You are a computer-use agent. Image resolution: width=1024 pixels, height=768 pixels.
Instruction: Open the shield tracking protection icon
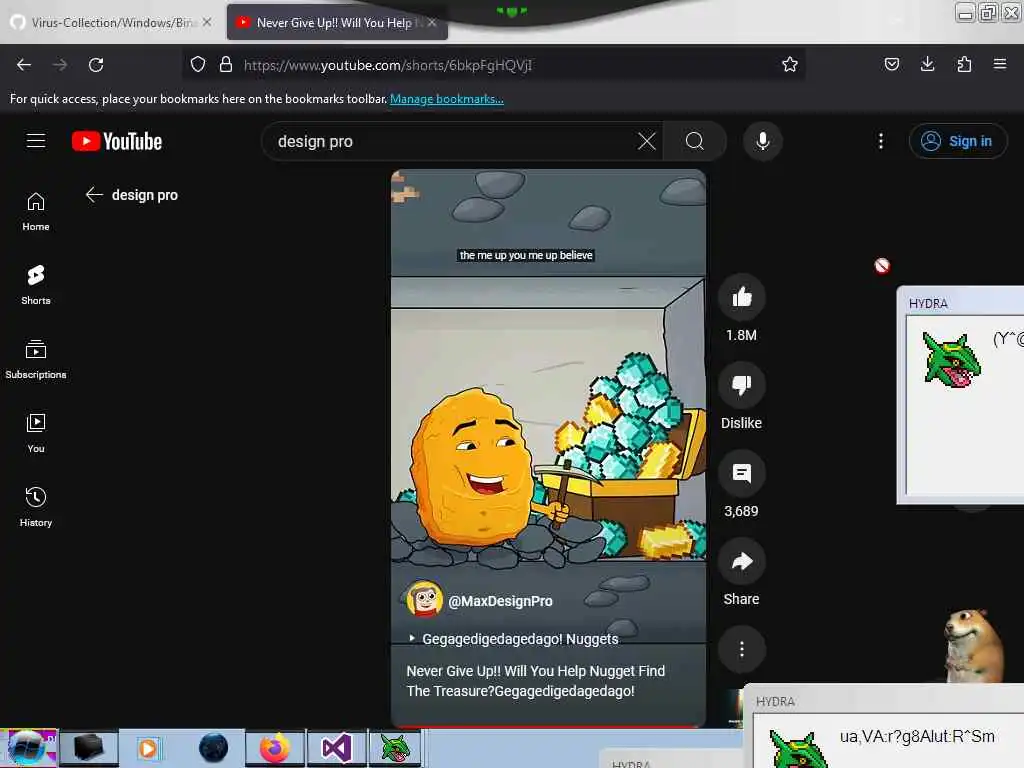click(198, 64)
